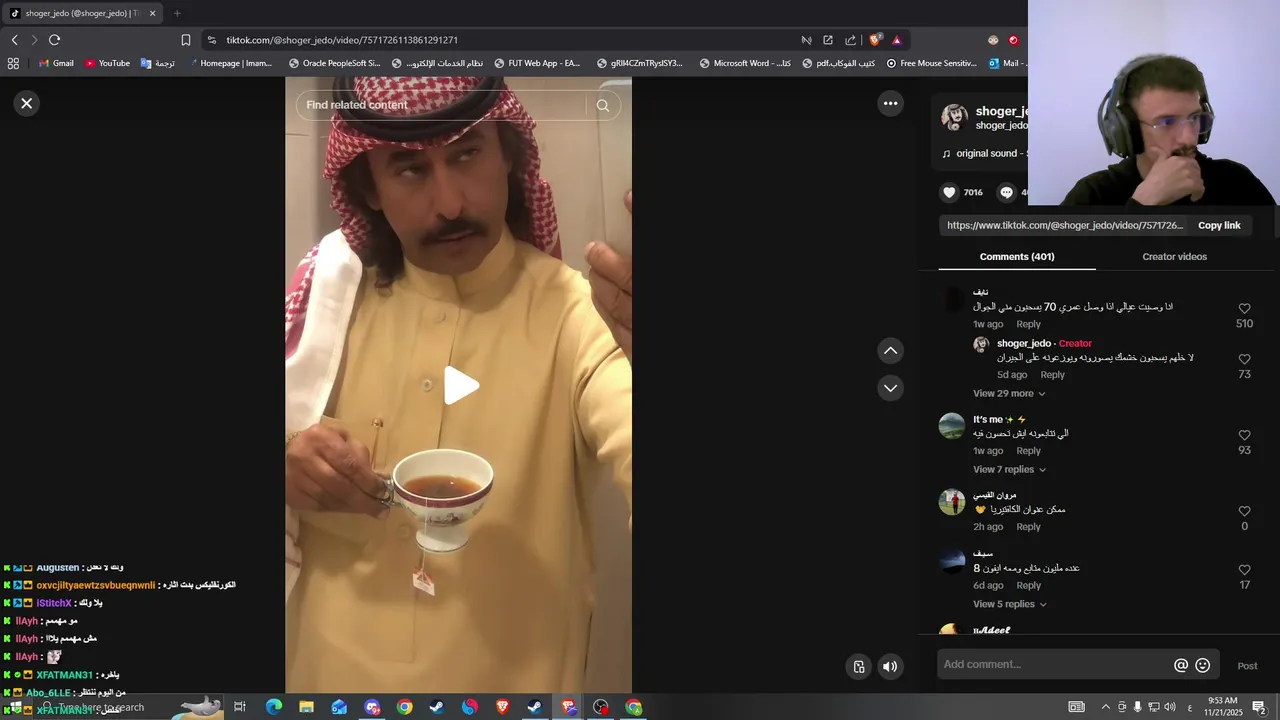Like the comment with 17 likes
The image size is (1280, 720).
click(x=1244, y=570)
